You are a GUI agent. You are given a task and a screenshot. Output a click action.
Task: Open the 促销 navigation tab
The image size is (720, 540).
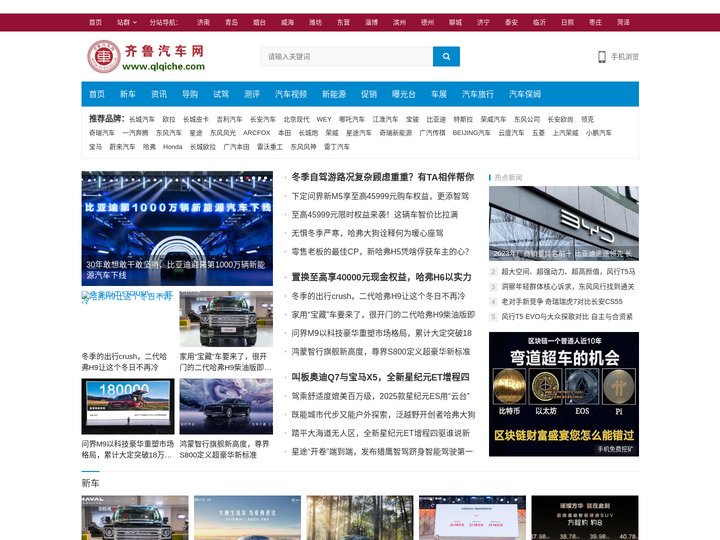point(369,94)
